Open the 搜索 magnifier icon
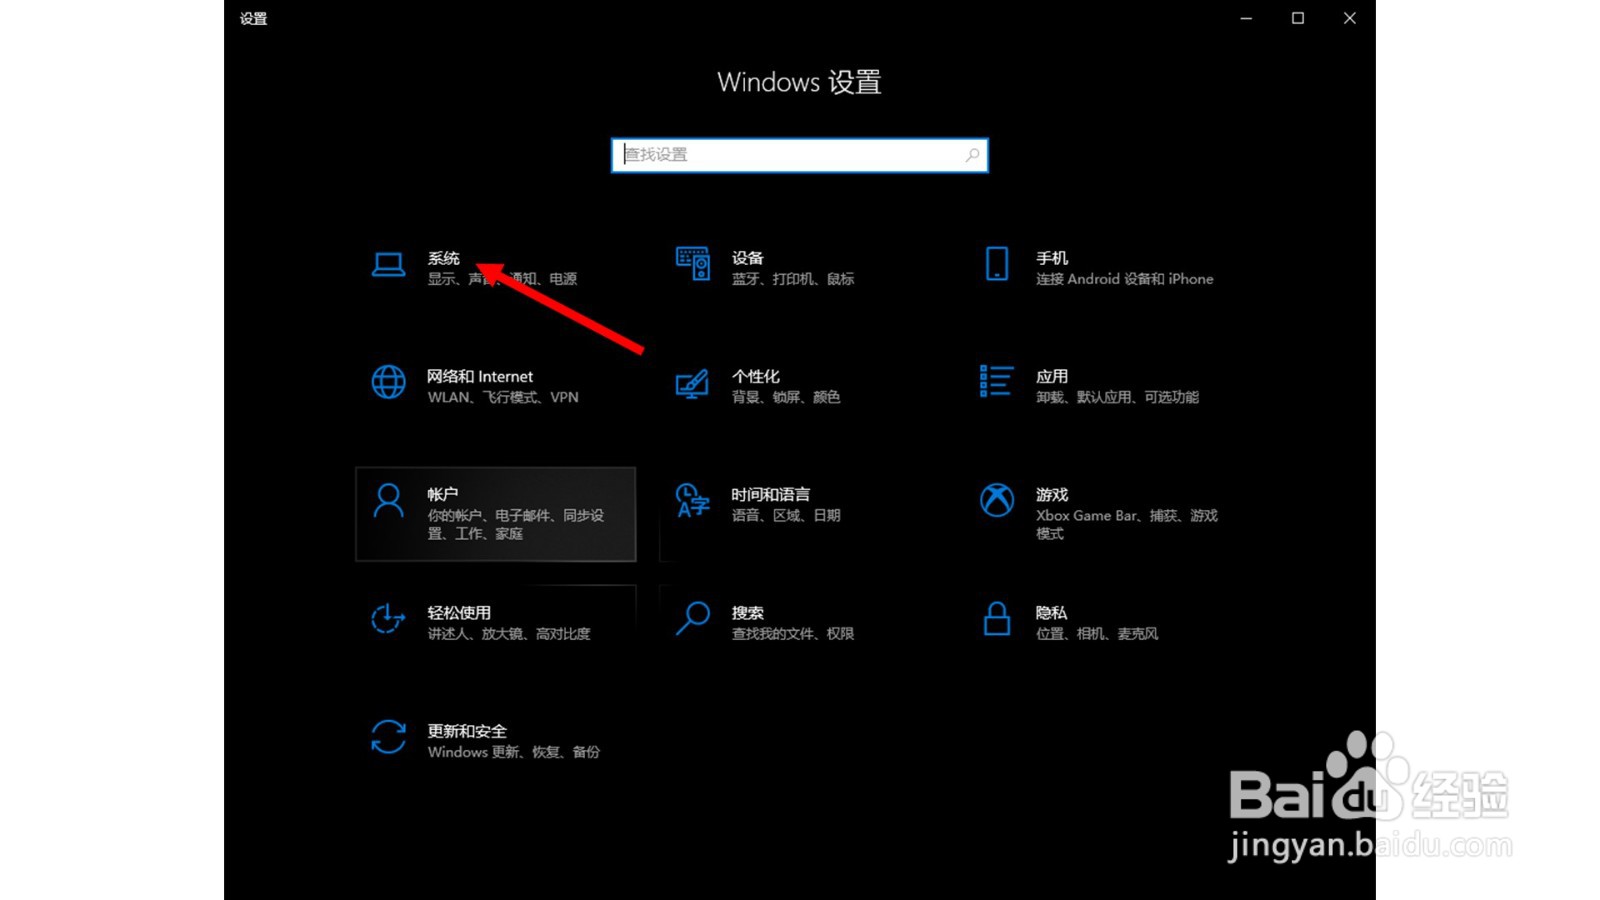Image resolution: width=1600 pixels, height=900 pixels. 693,619
